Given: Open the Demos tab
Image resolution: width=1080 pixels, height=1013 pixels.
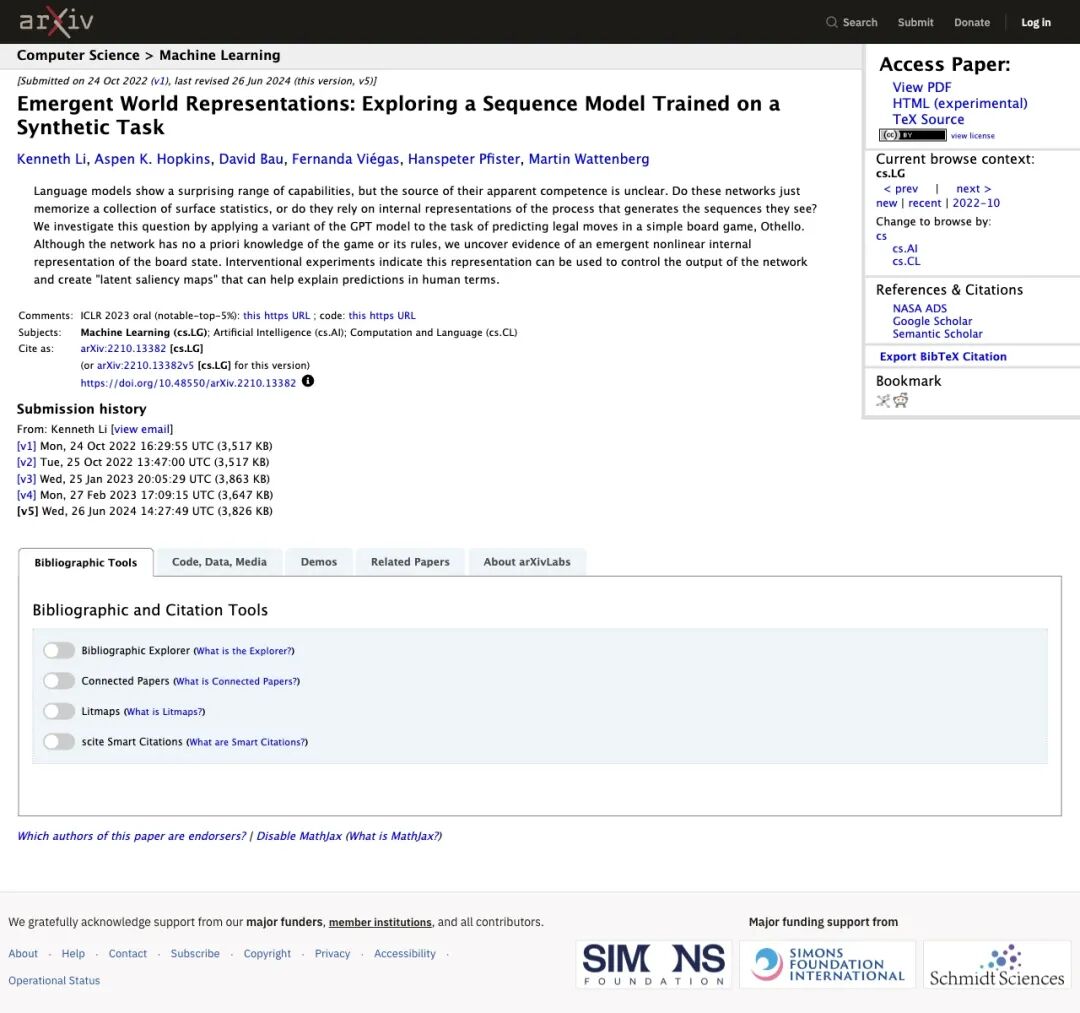Looking at the screenshot, I should click(319, 562).
